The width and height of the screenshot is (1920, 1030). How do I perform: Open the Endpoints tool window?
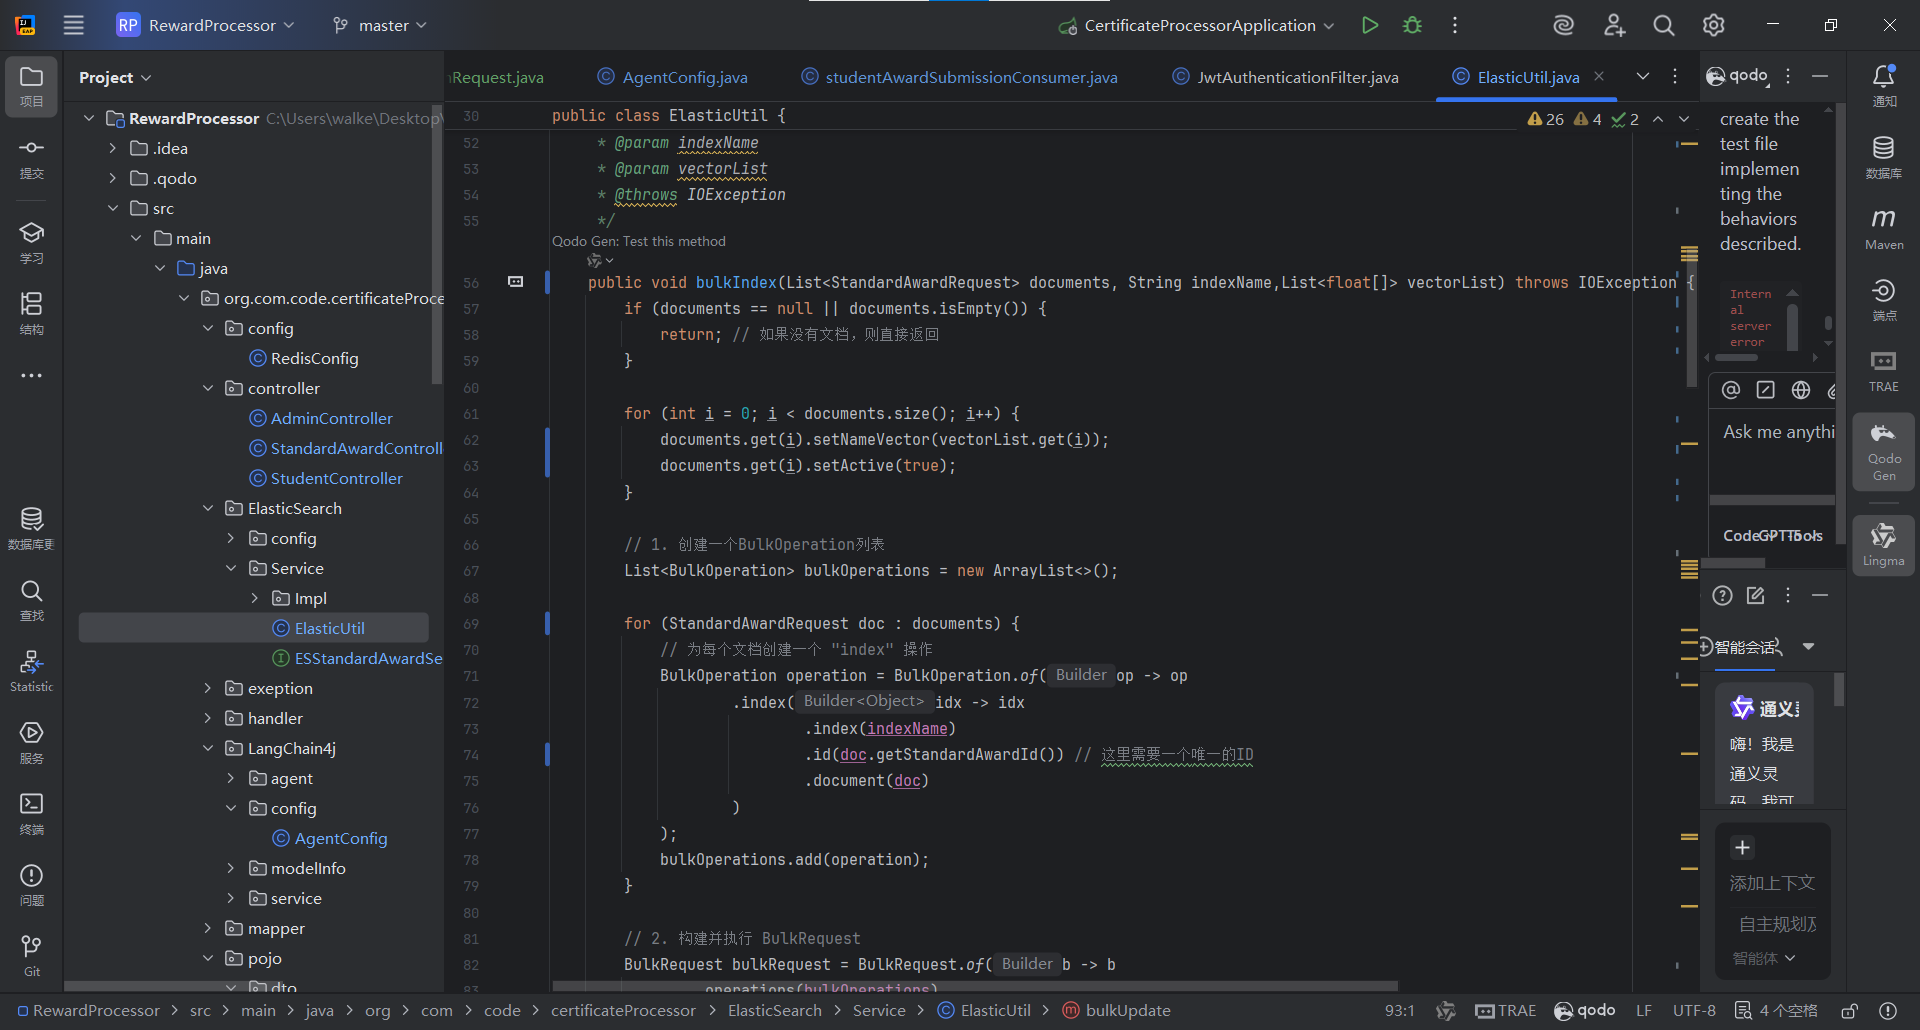[1884, 300]
